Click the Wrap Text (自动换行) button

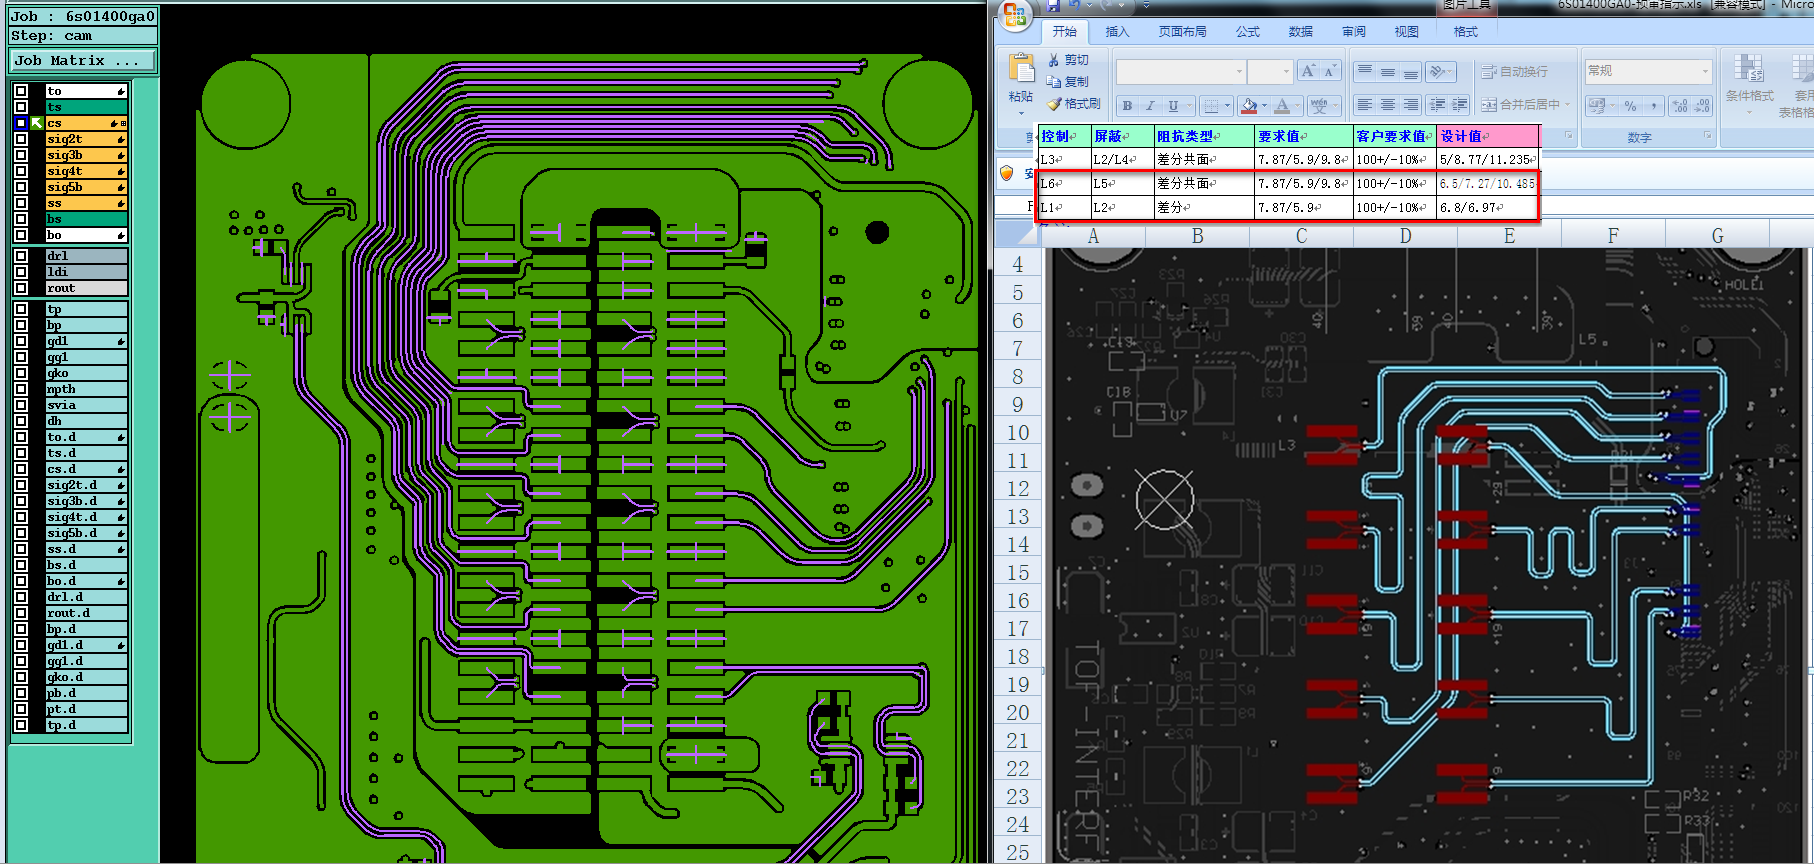(1513, 71)
